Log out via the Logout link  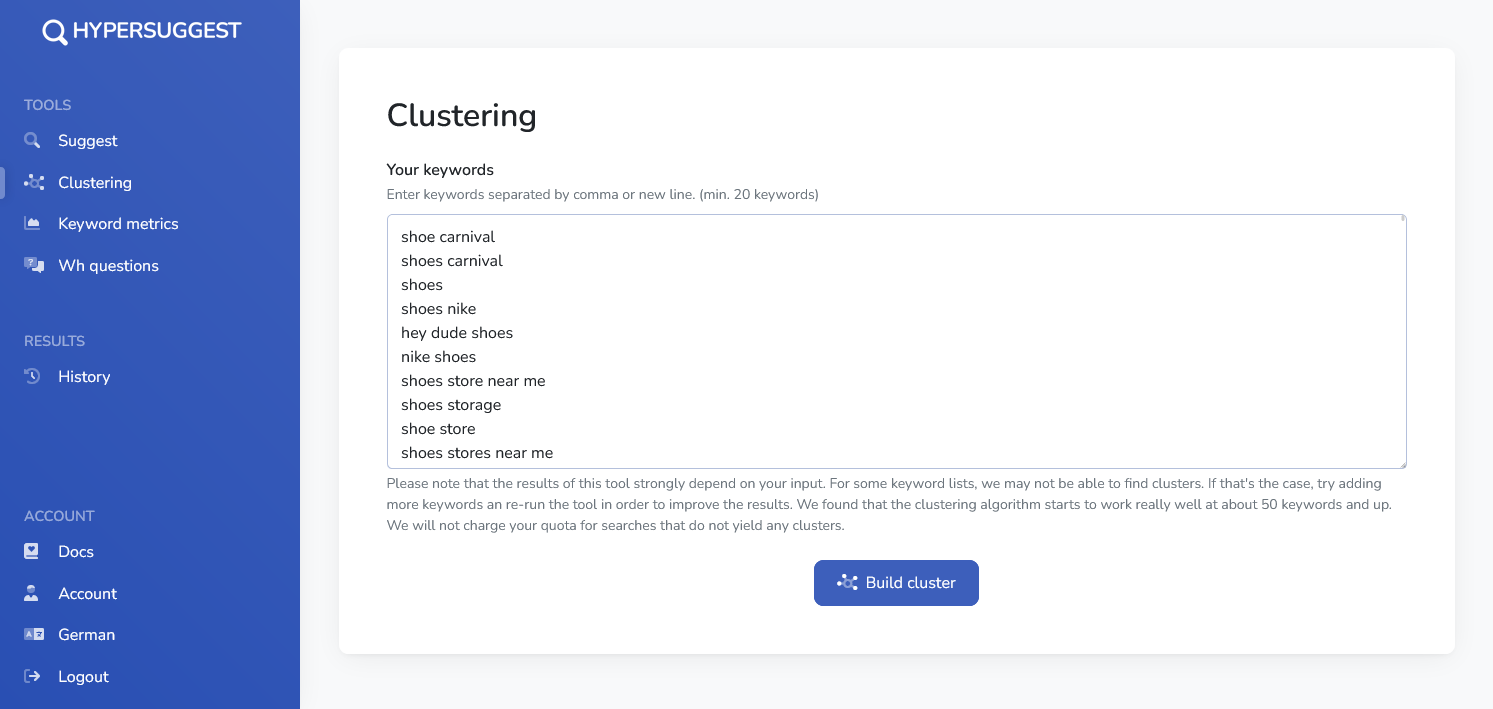tap(83, 676)
